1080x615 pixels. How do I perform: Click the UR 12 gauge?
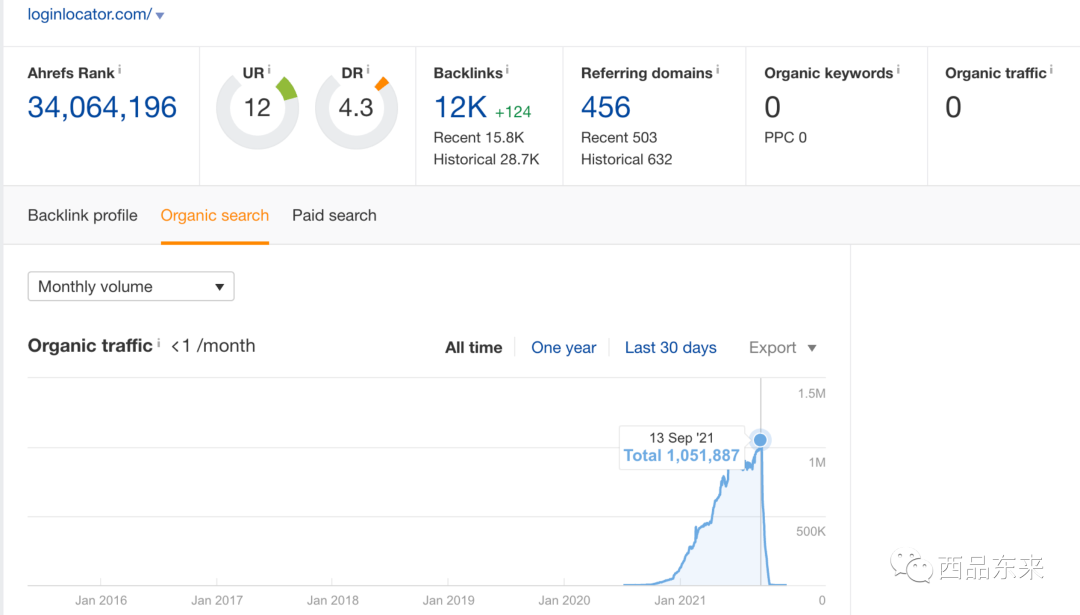tap(257, 108)
